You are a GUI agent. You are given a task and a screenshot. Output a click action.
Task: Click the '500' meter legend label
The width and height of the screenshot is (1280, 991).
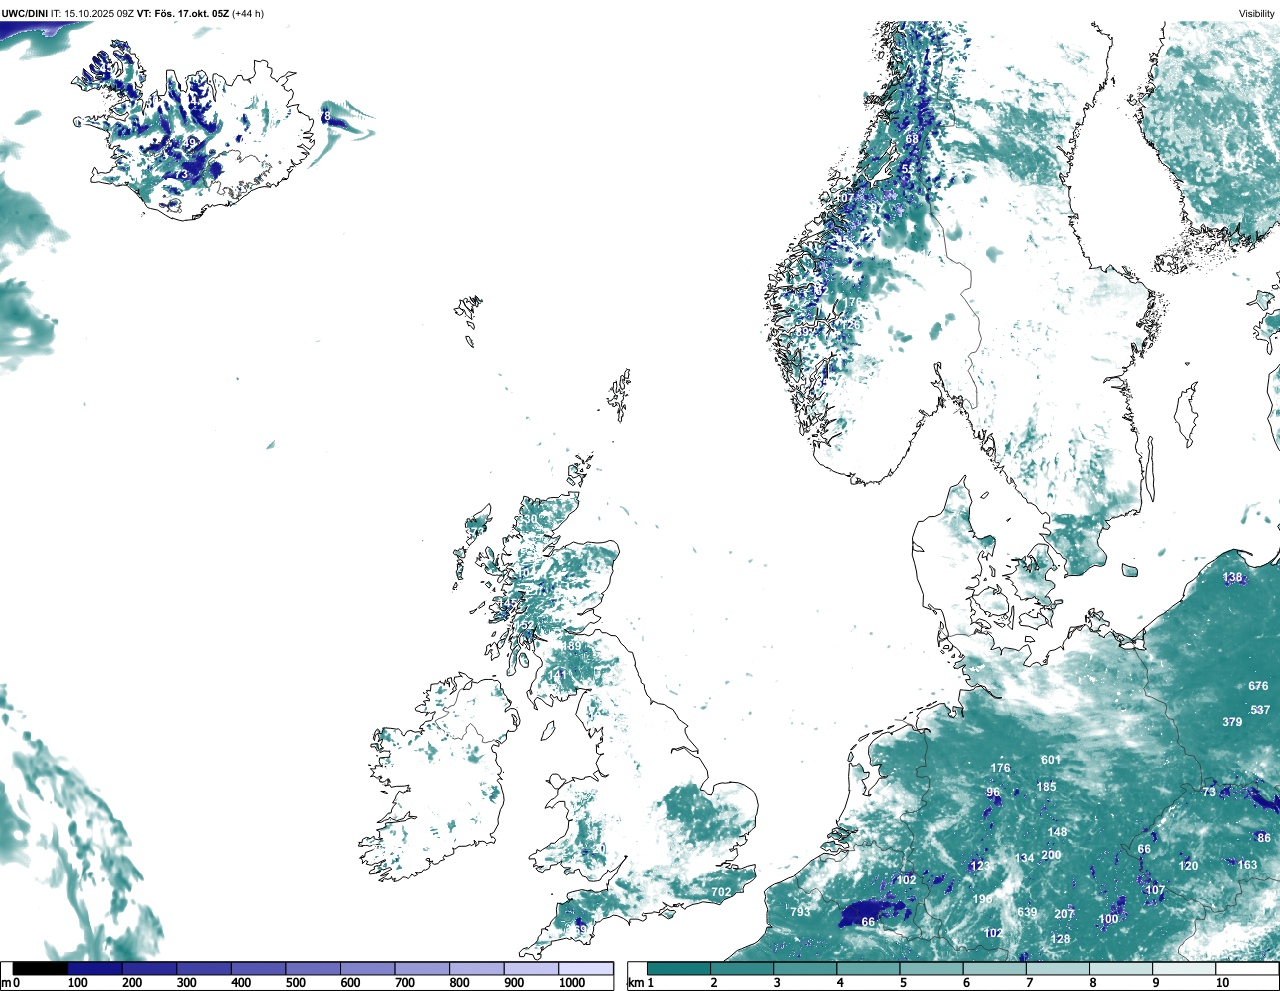[295, 983]
